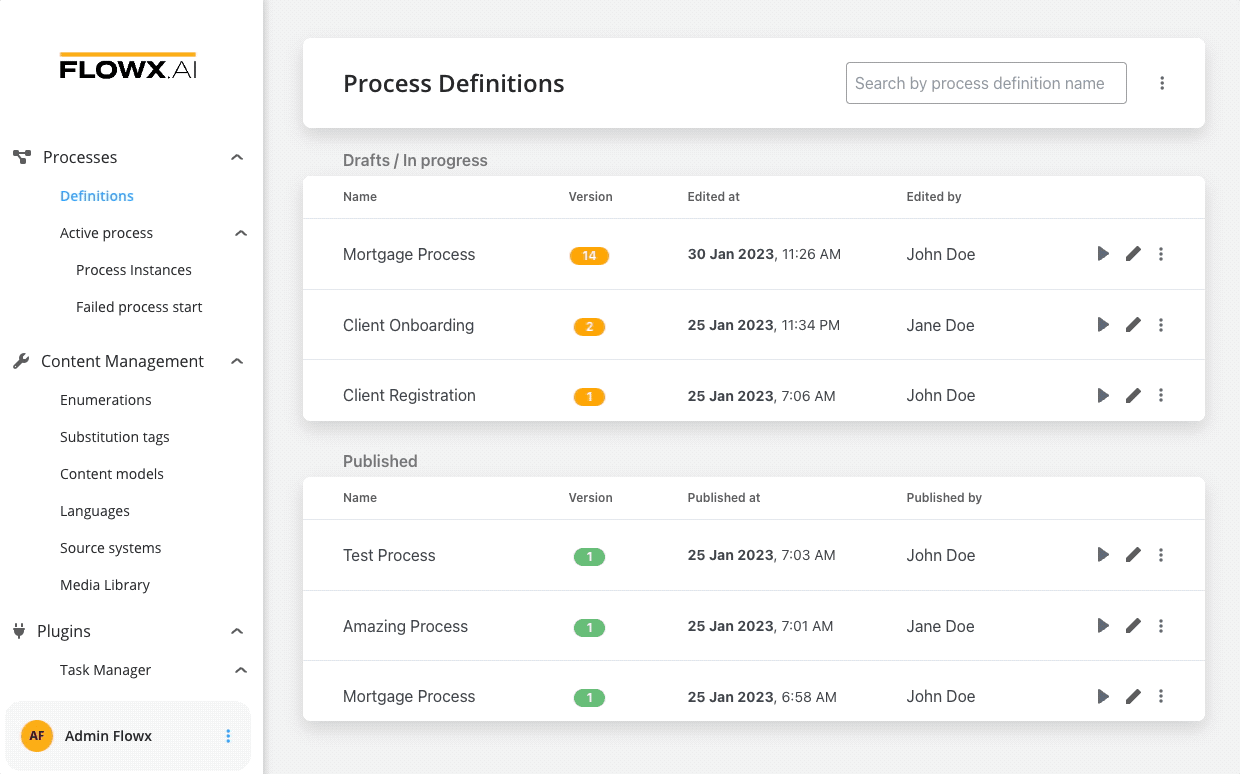The image size is (1240, 774).
Task: Open the more options menu for published Mortgage Process
Action: [1160, 696]
